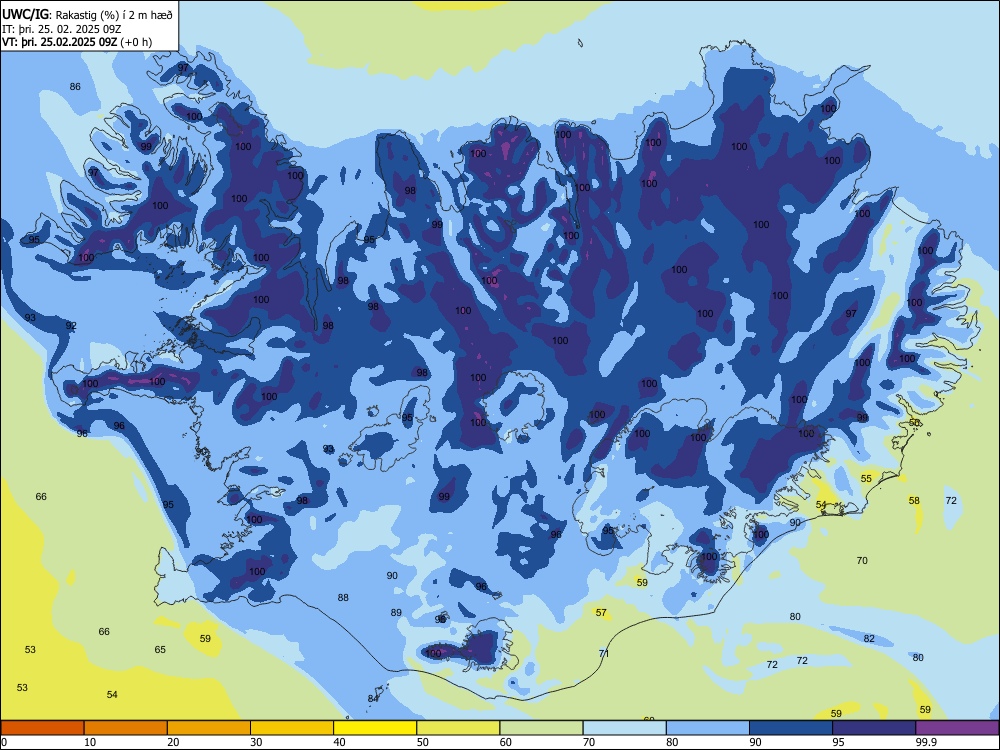The width and height of the screenshot is (1000, 750).
Task: Pick the light green 60–70 legend swatch
Action: pos(541,728)
